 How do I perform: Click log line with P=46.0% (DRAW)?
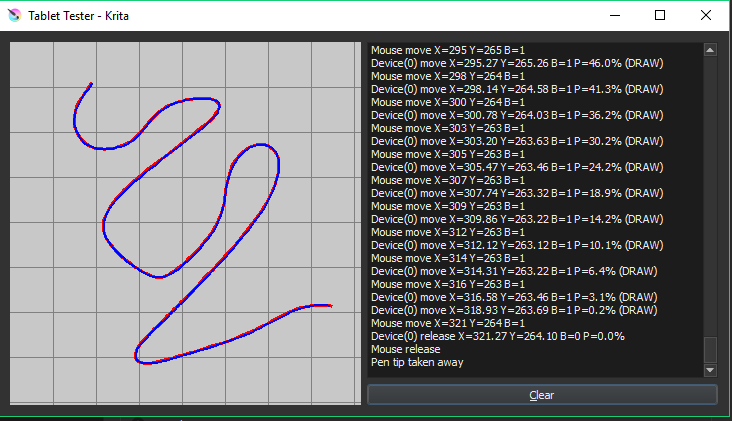[517, 63]
